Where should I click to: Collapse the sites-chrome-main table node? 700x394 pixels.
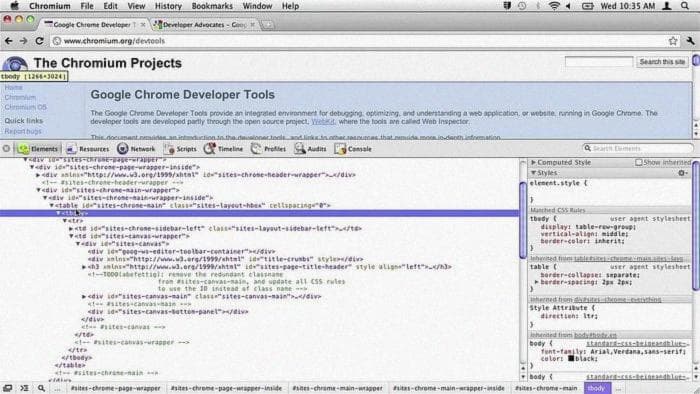pyautogui.click(x=52, y=206)
